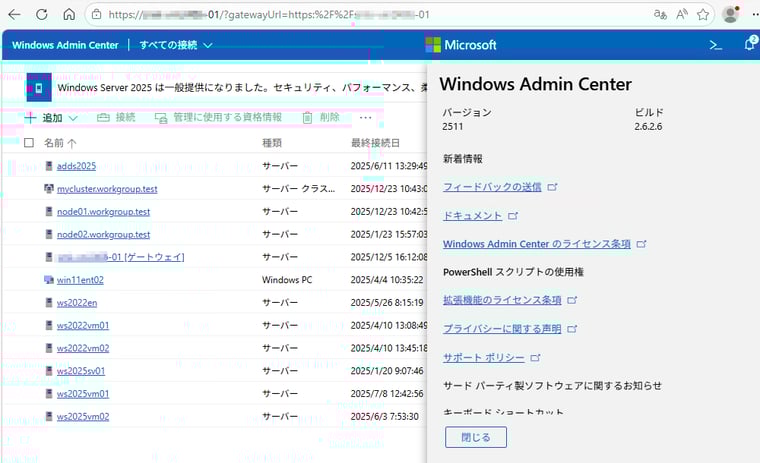Click the cluster icon beside mycluster.workgroup.test
Screen dimensions: 760x463
pyautogui.click(x=48, y=189)
